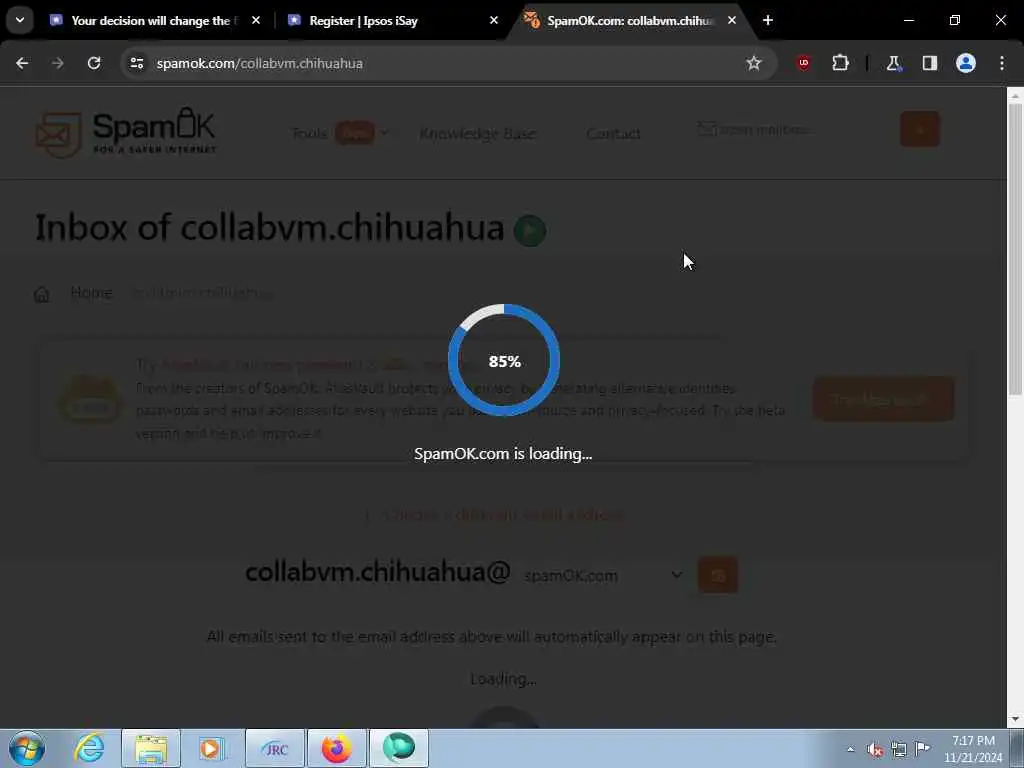Open the Action Center flag icon
This screenshot has width=1024, height=768.
[922, 748]
